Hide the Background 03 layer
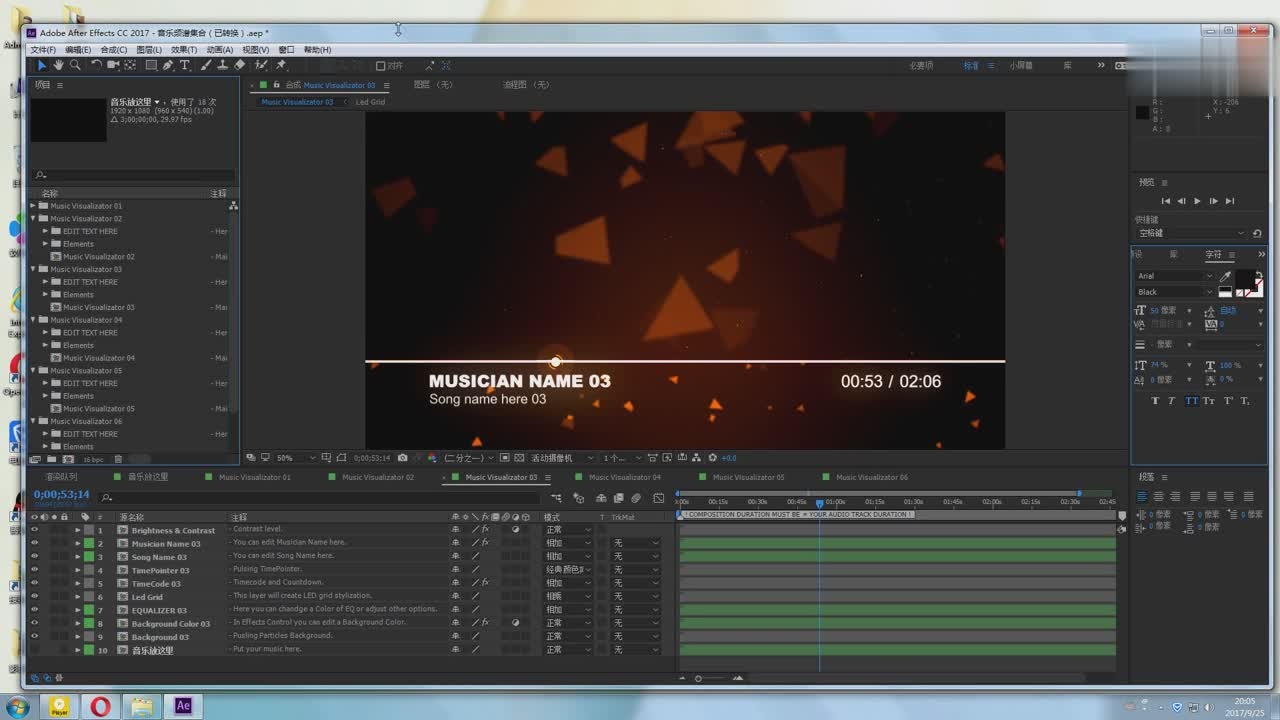1280x720 pixels. pos(34,636)
